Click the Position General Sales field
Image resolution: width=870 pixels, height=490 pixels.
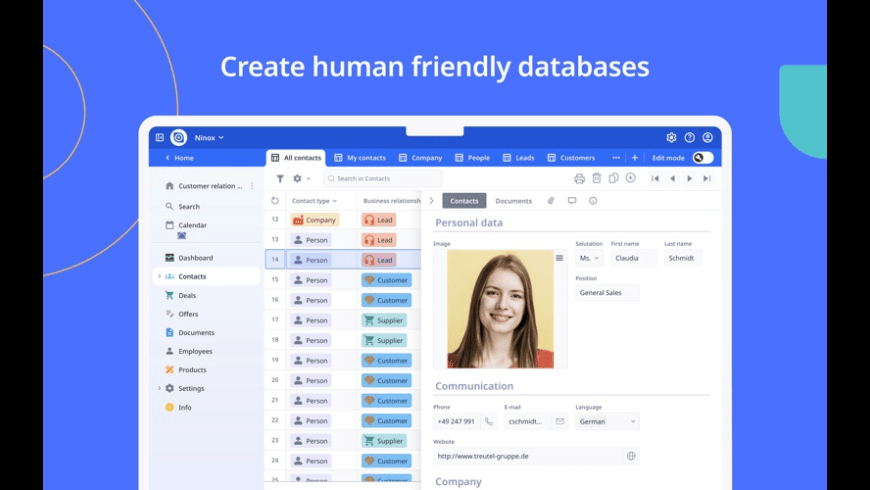click(x=607, y=293)
